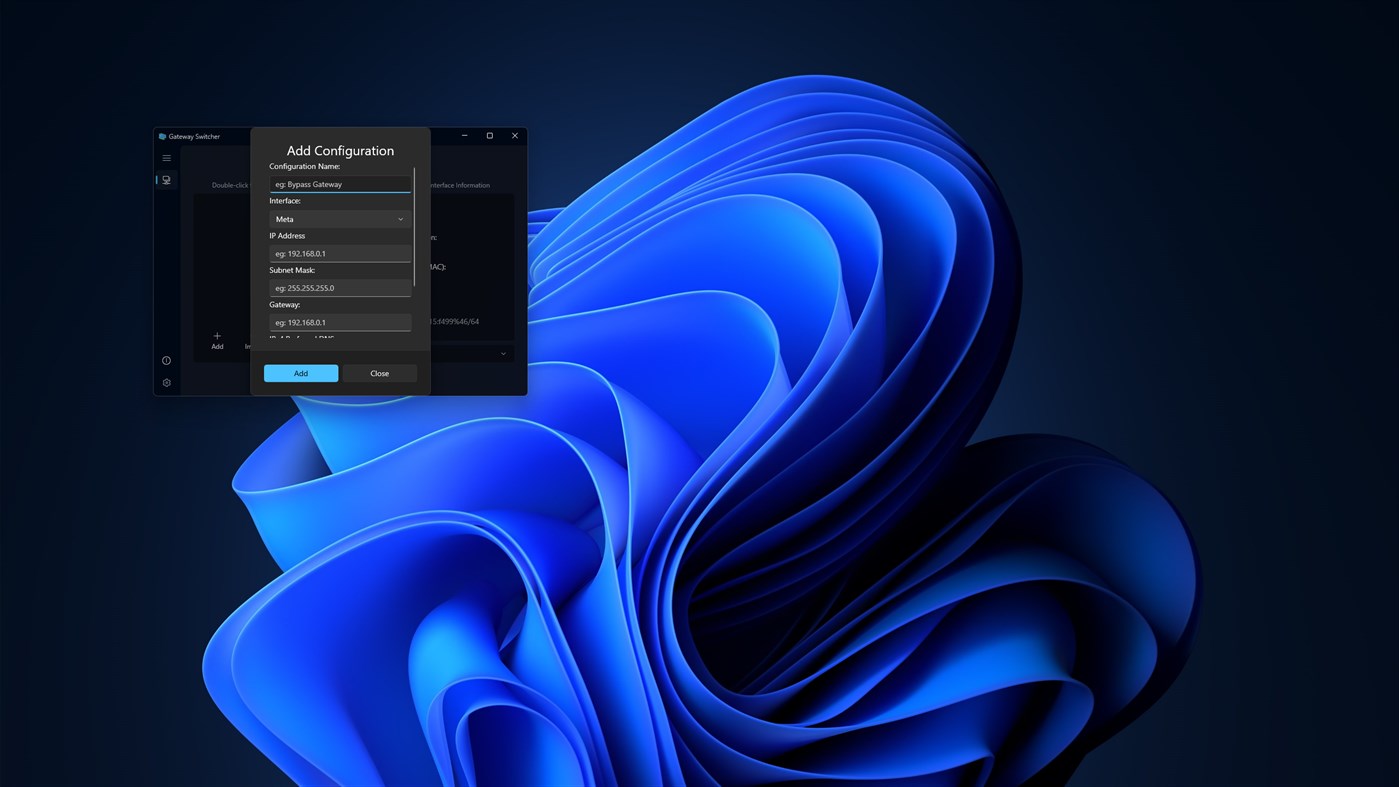Screen dimensions: 1399x787
Task: Minimize the Gateway Switcher window
Action: 463,135
